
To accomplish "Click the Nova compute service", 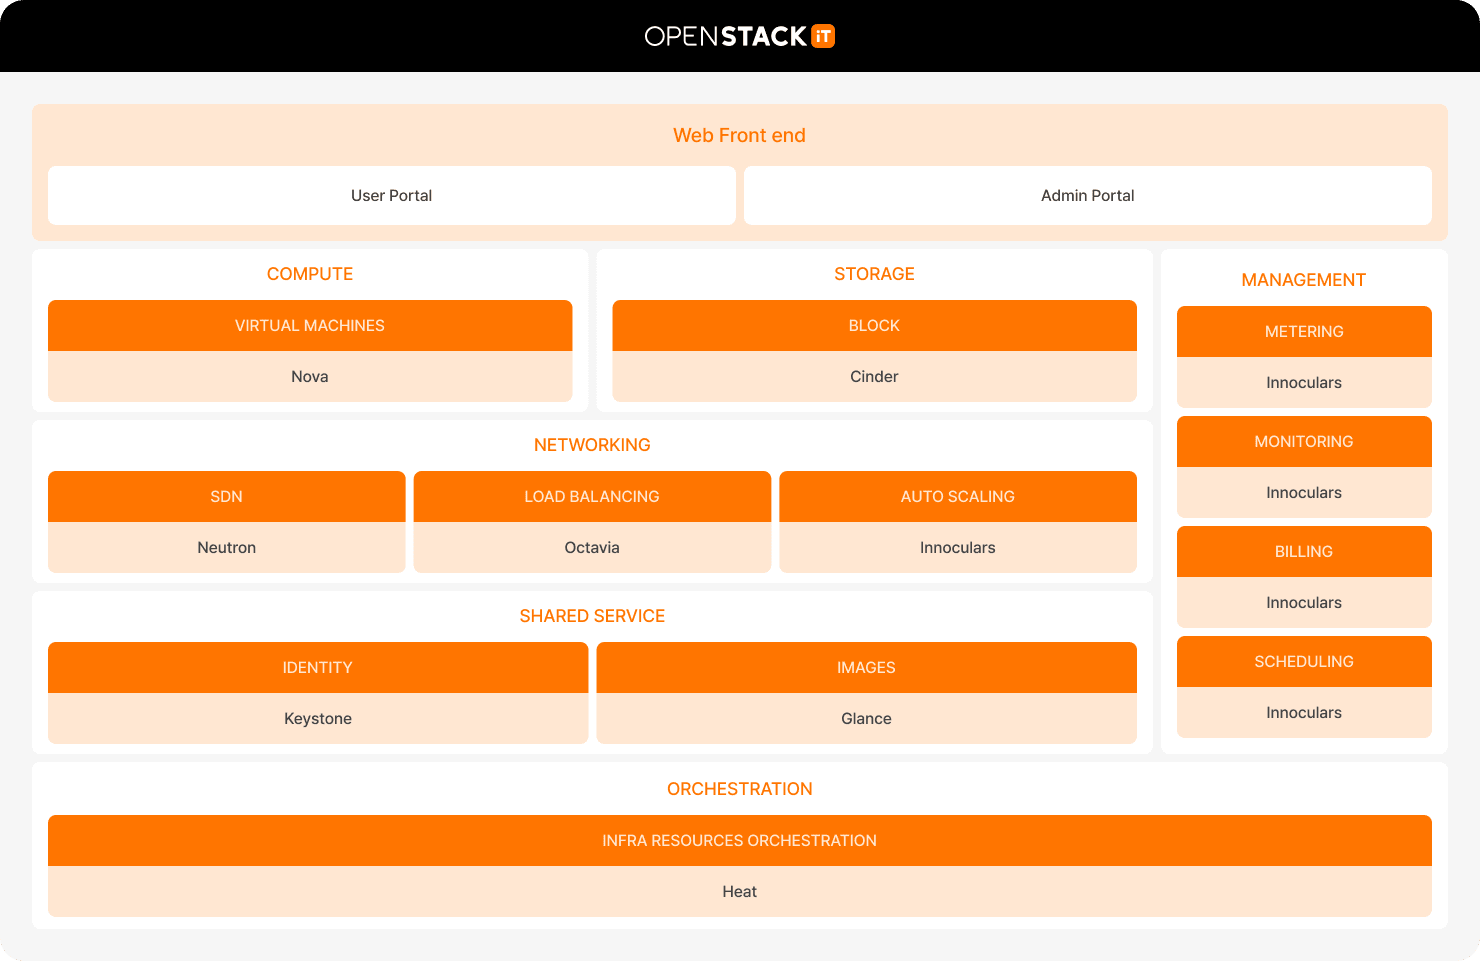I will [309, 377].
